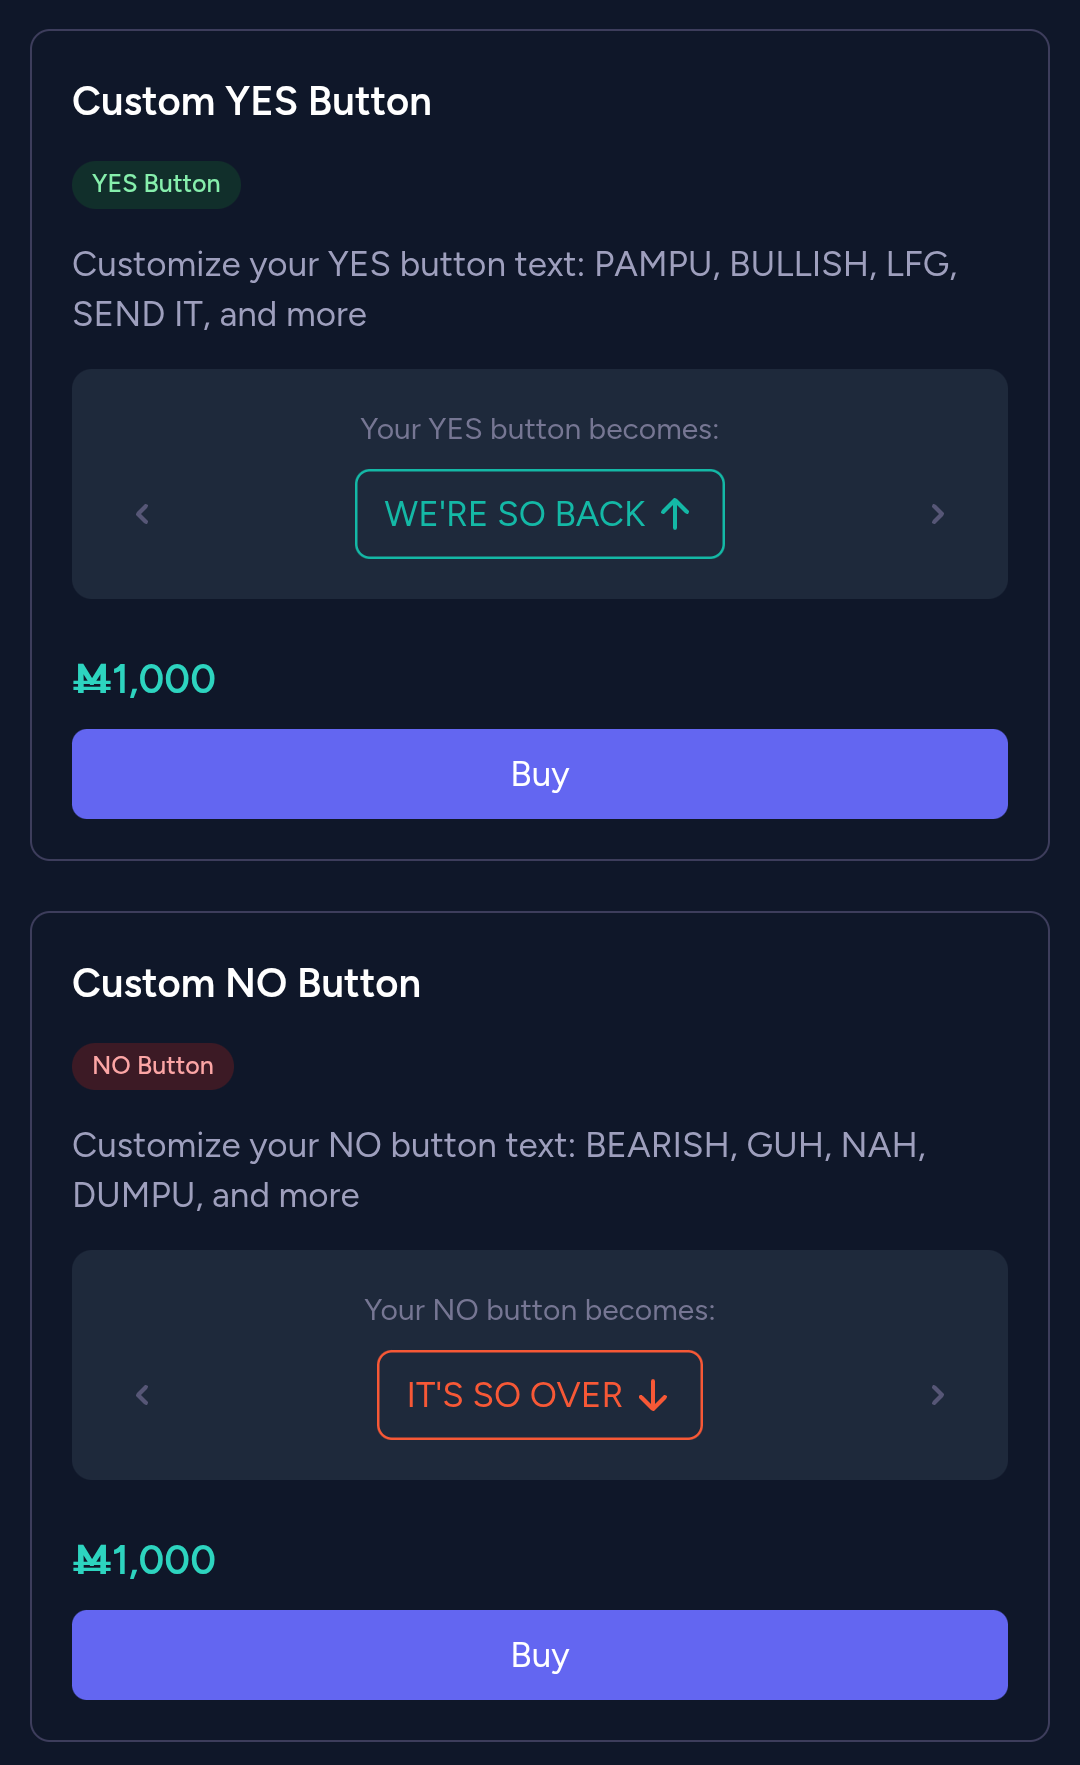The image size is (1080, 1765).
Task: Select the red NO Button tag
Action: click(153, 1066)
